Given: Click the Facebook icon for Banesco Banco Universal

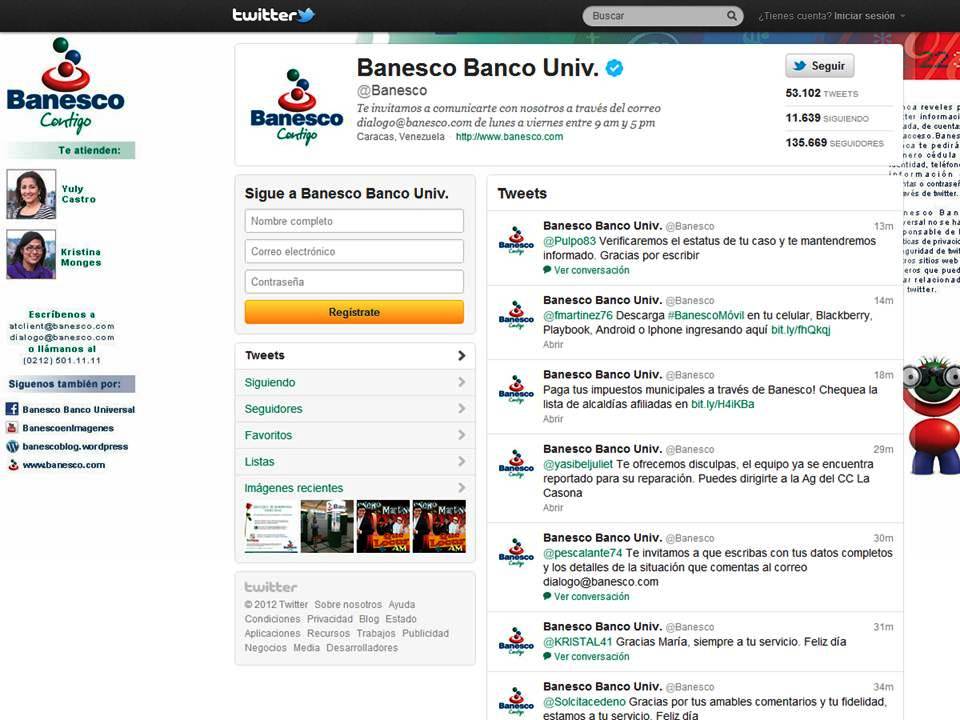Looking at the screenshot, I should pyautogui.click(x=13, y=409).
